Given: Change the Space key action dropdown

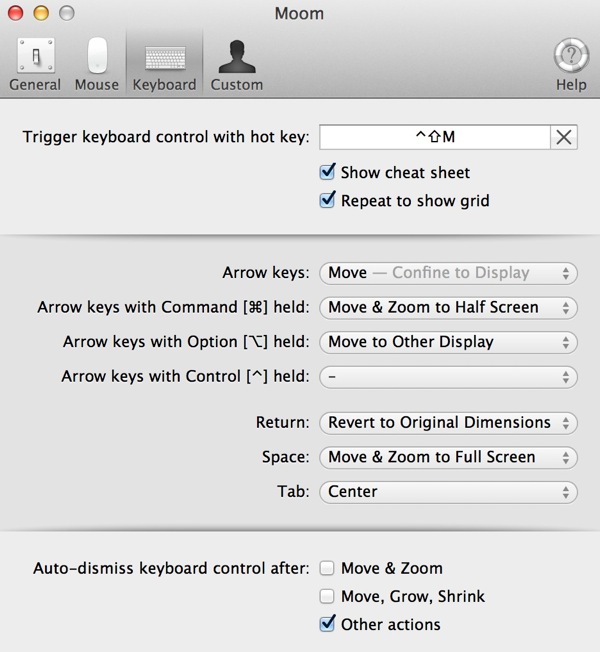Looking at the screenshot, I should coord(448,457).
